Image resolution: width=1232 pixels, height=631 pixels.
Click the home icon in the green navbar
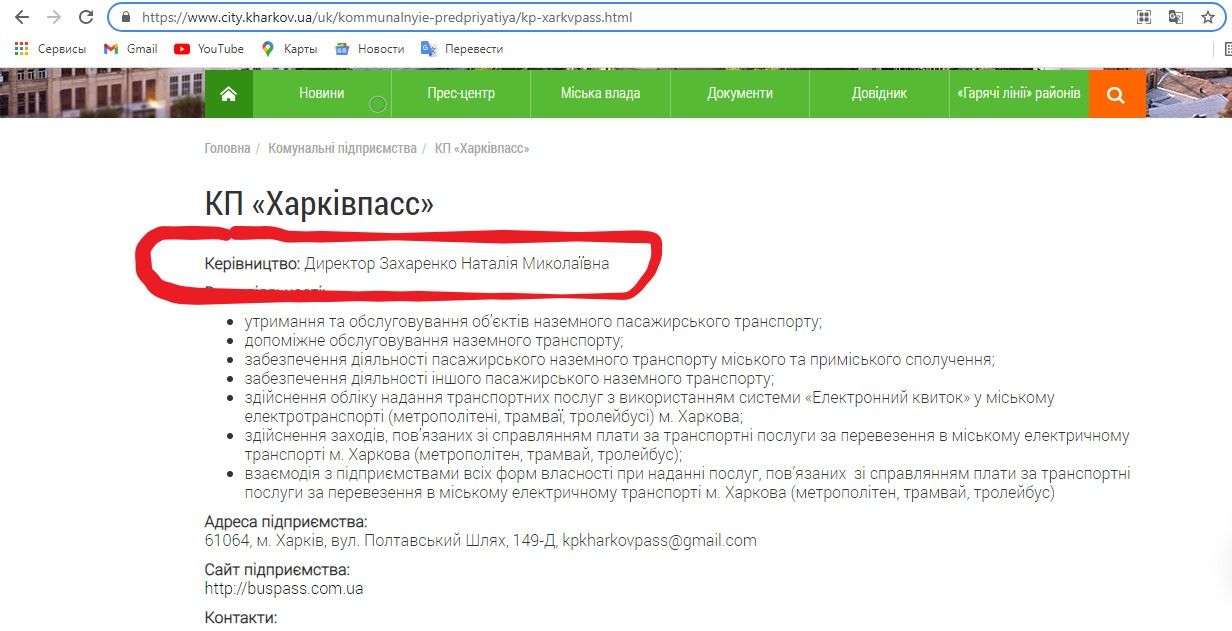(228, 93)
